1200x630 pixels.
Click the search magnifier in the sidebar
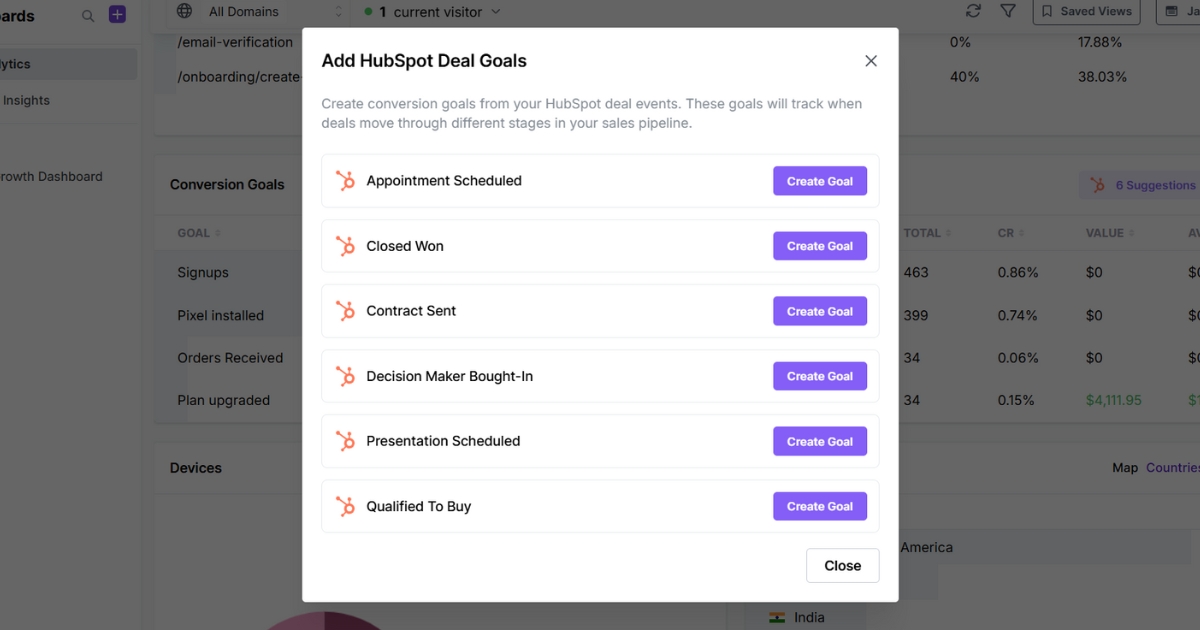87,15
